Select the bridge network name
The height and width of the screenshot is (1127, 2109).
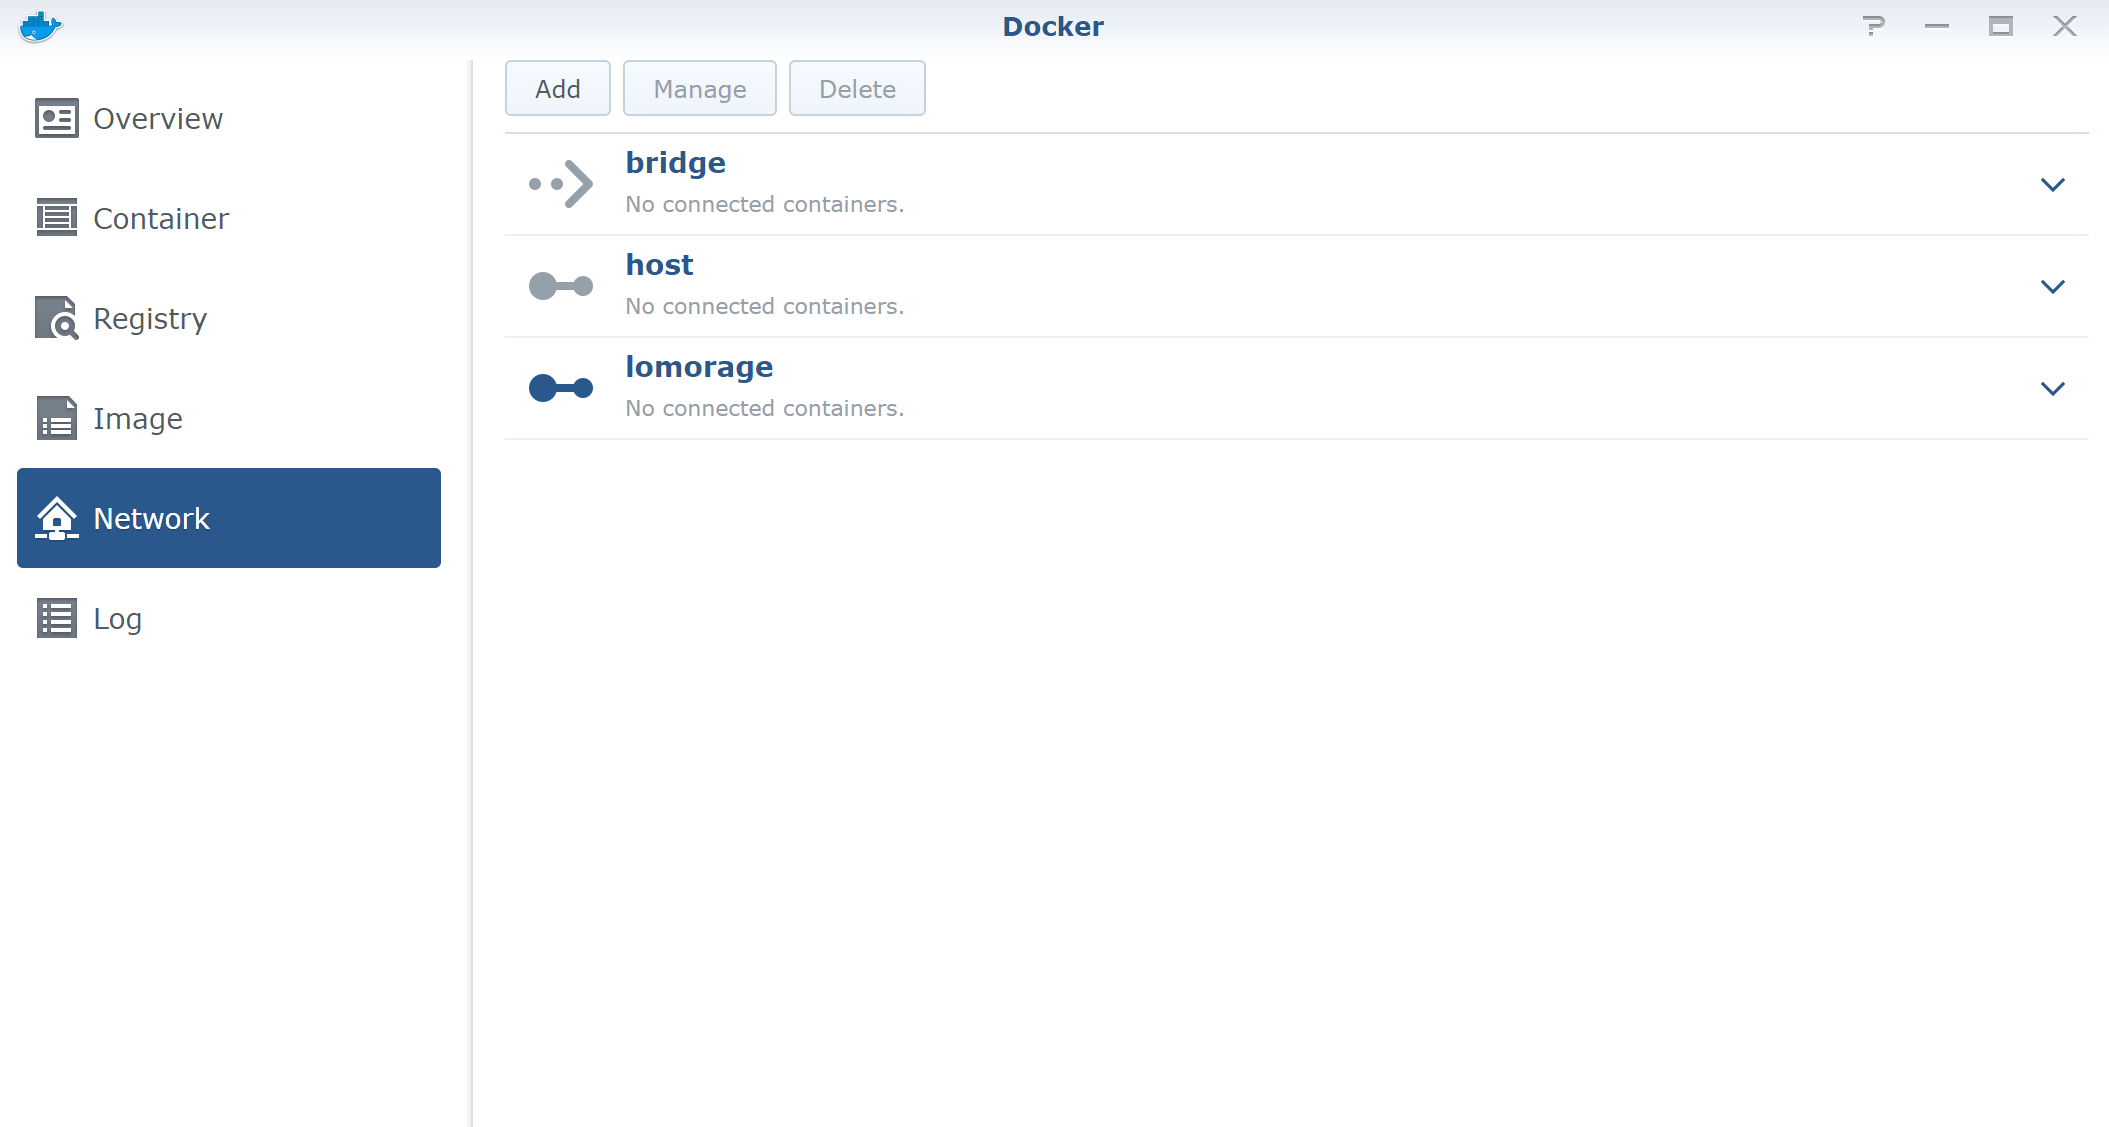click(x=676, y=163)
